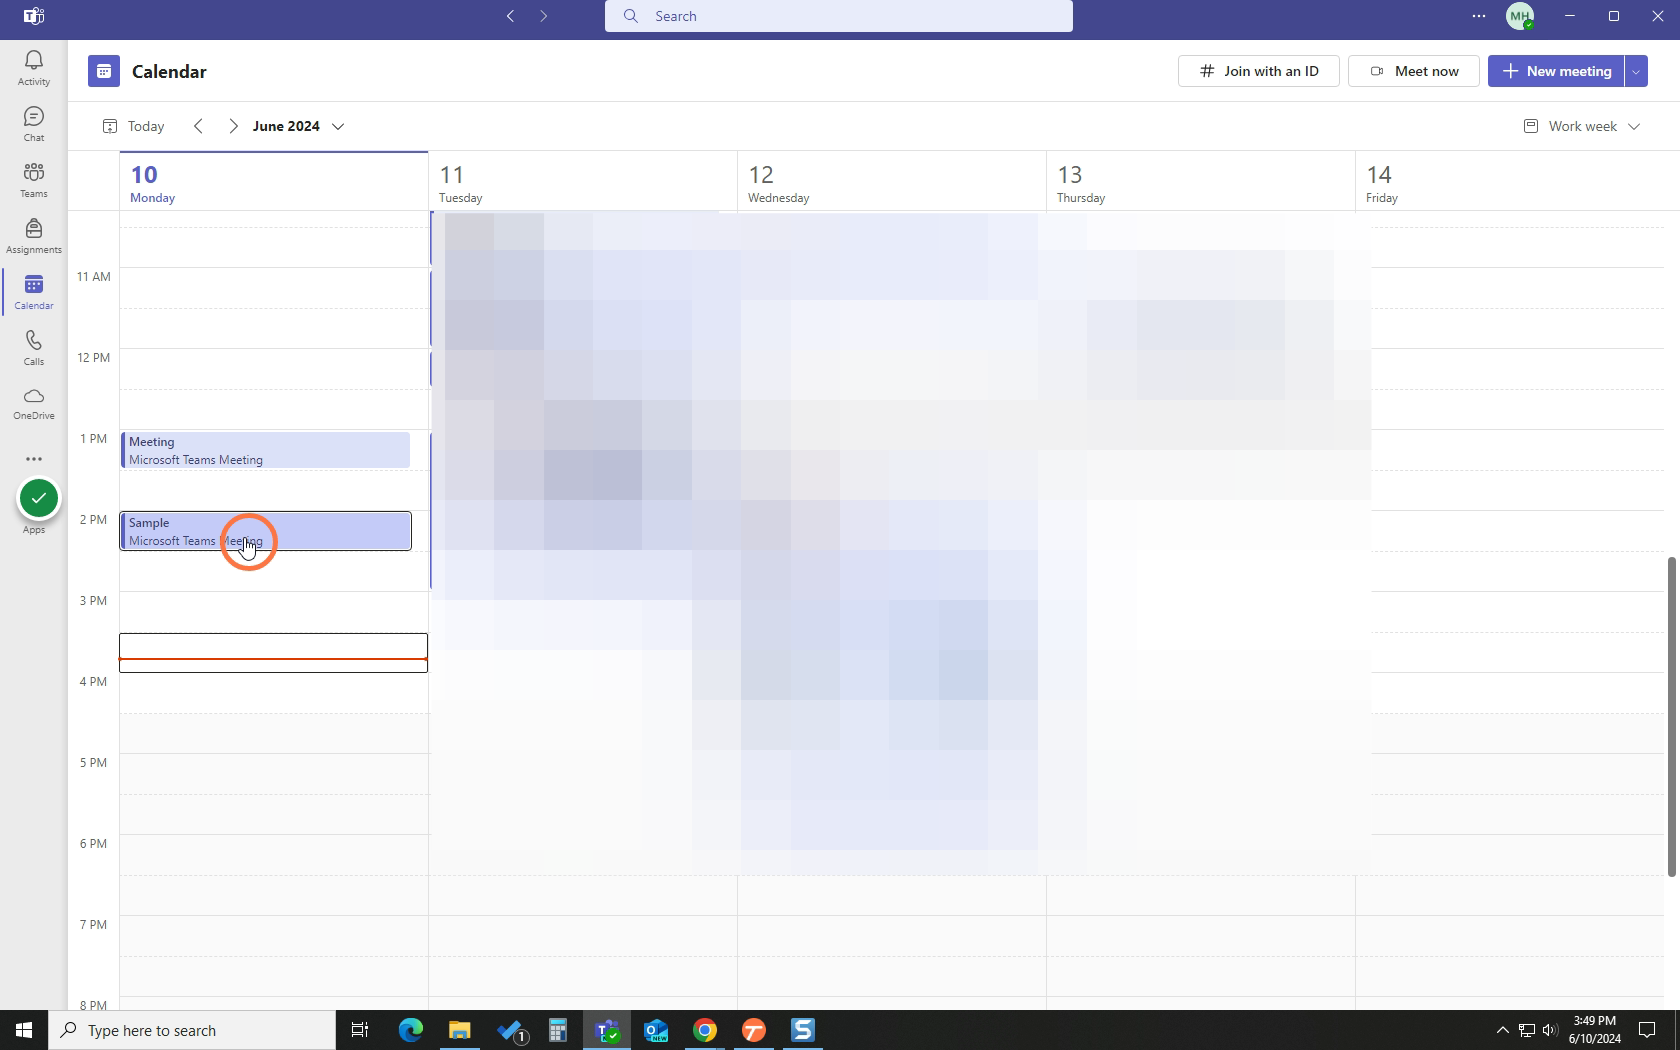Open Google Chrome from taskbar
1680x1050 pixels.
click(705, 1030)
